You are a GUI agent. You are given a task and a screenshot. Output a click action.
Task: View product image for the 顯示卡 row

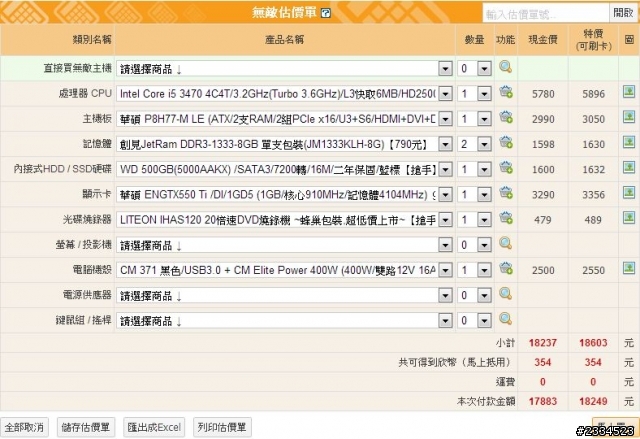click(629, 193)
